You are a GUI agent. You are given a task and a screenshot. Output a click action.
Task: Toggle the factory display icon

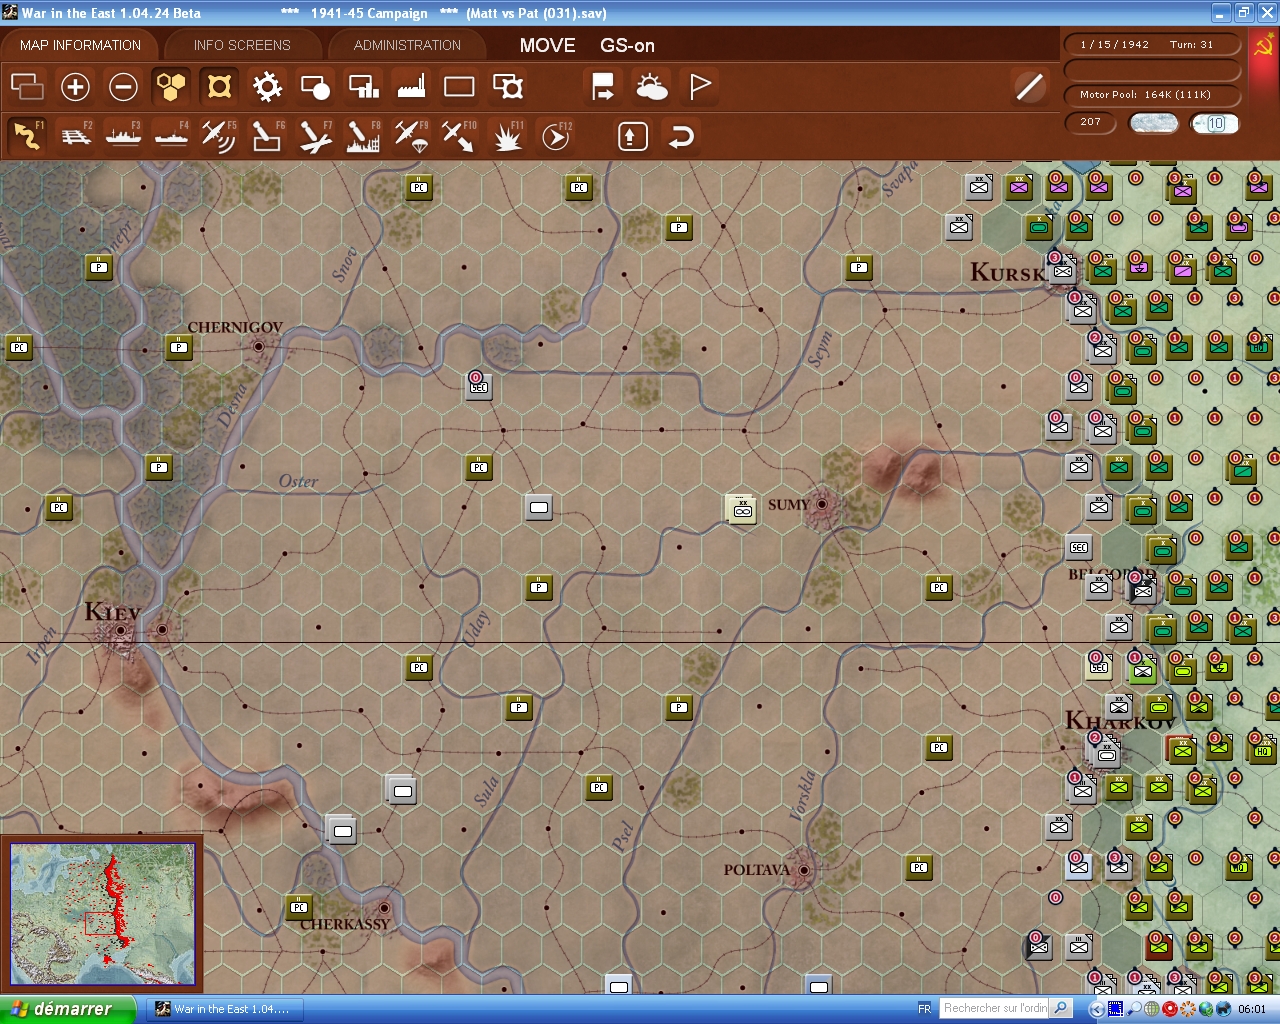pyautogui.click(x=411, y=87)
